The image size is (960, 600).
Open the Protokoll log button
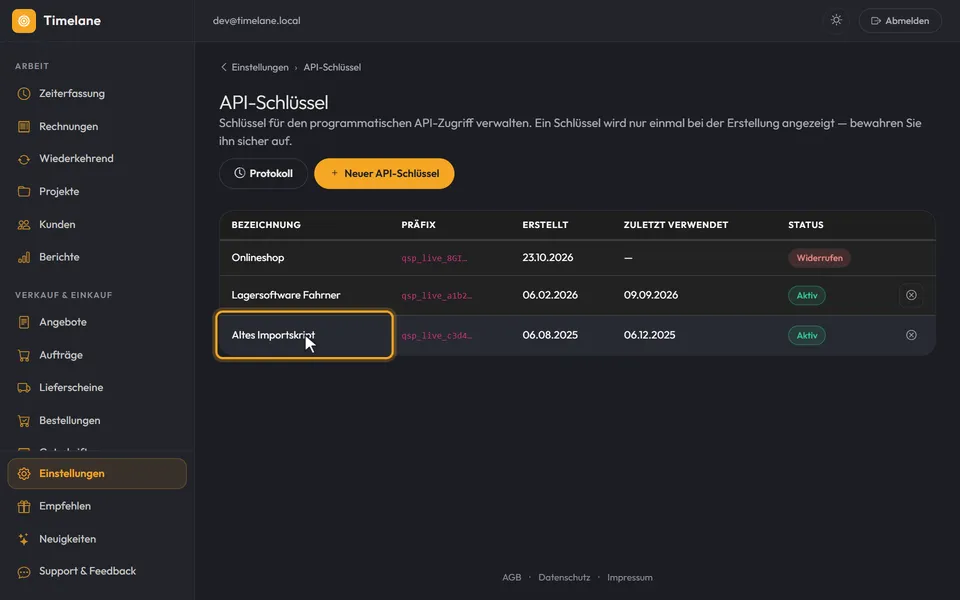[x=263, y=173]
